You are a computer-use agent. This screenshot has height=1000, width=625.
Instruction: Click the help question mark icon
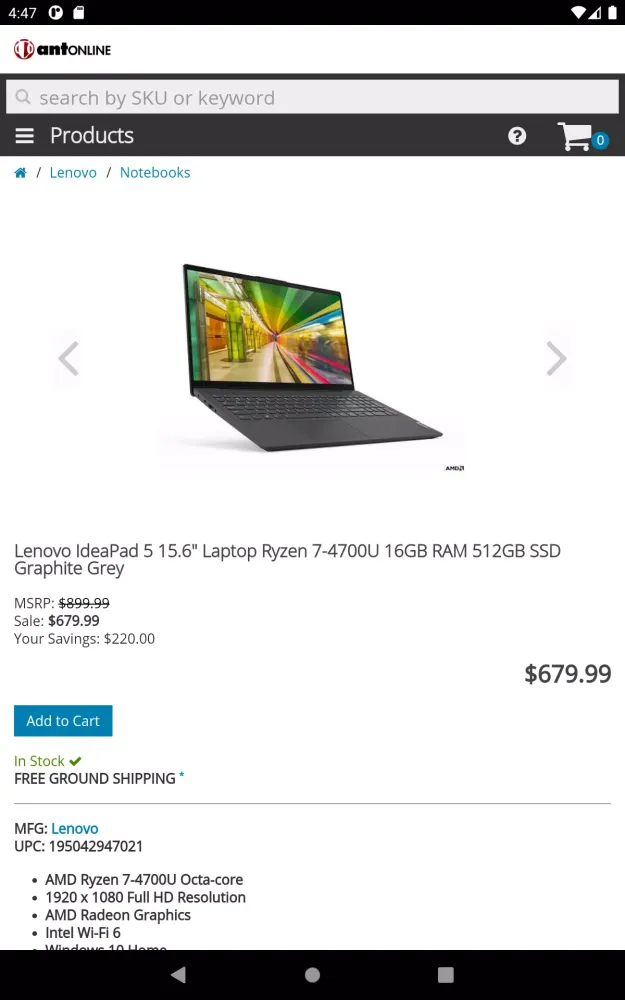tap(517, 135)
